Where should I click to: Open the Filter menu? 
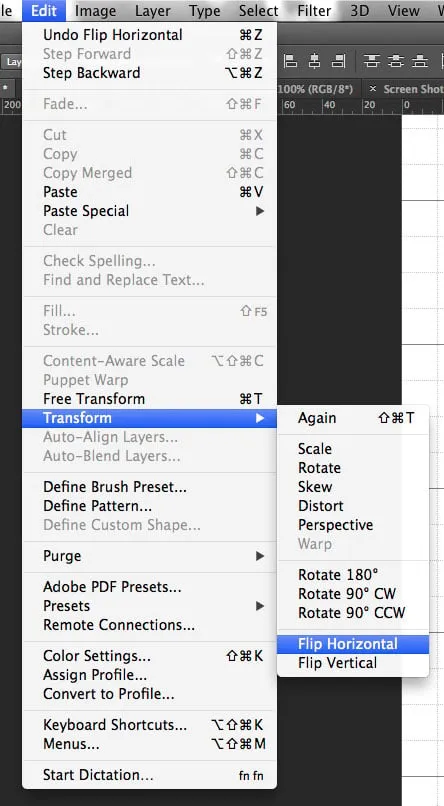[314, 10]
